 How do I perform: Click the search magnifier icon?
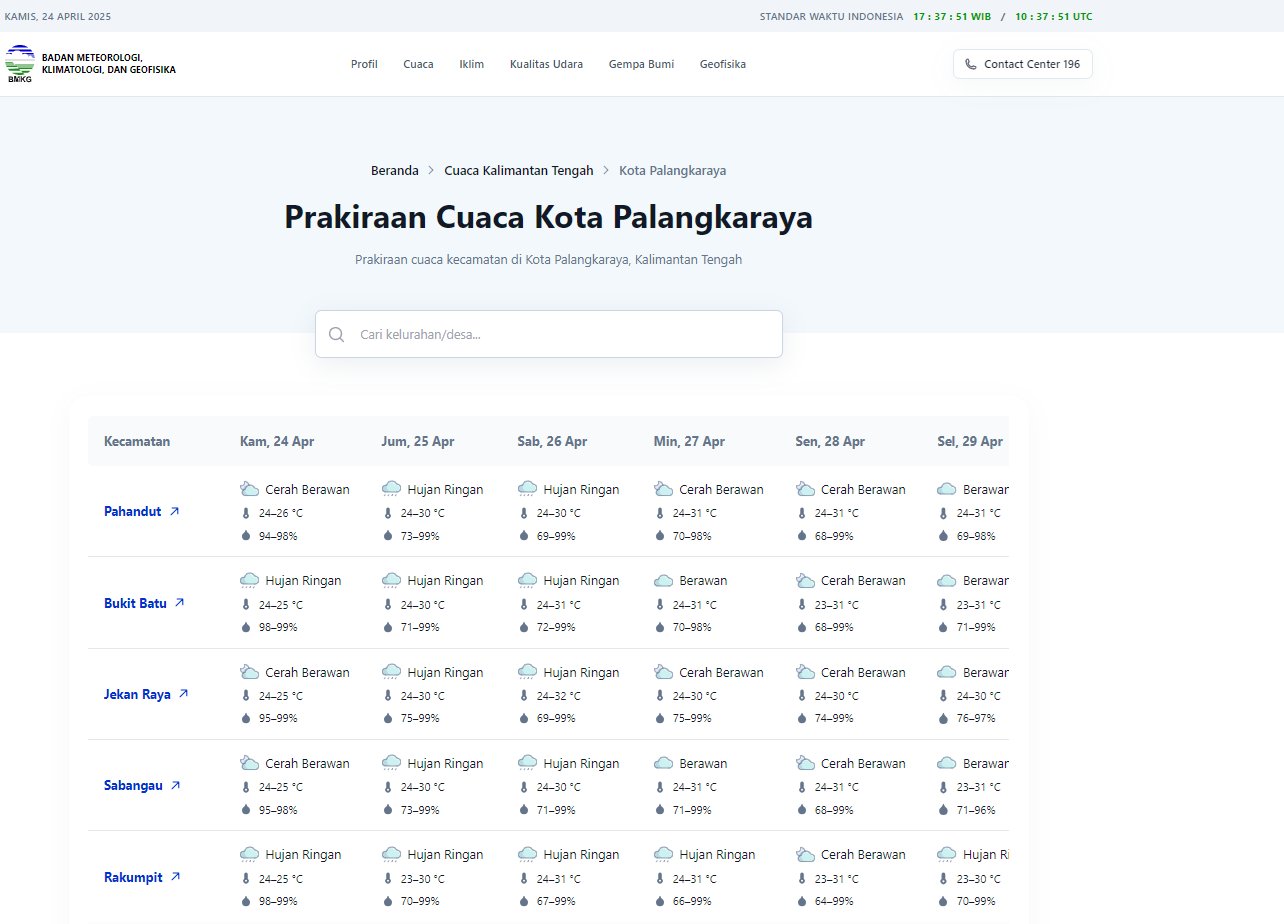coord(337,334)
